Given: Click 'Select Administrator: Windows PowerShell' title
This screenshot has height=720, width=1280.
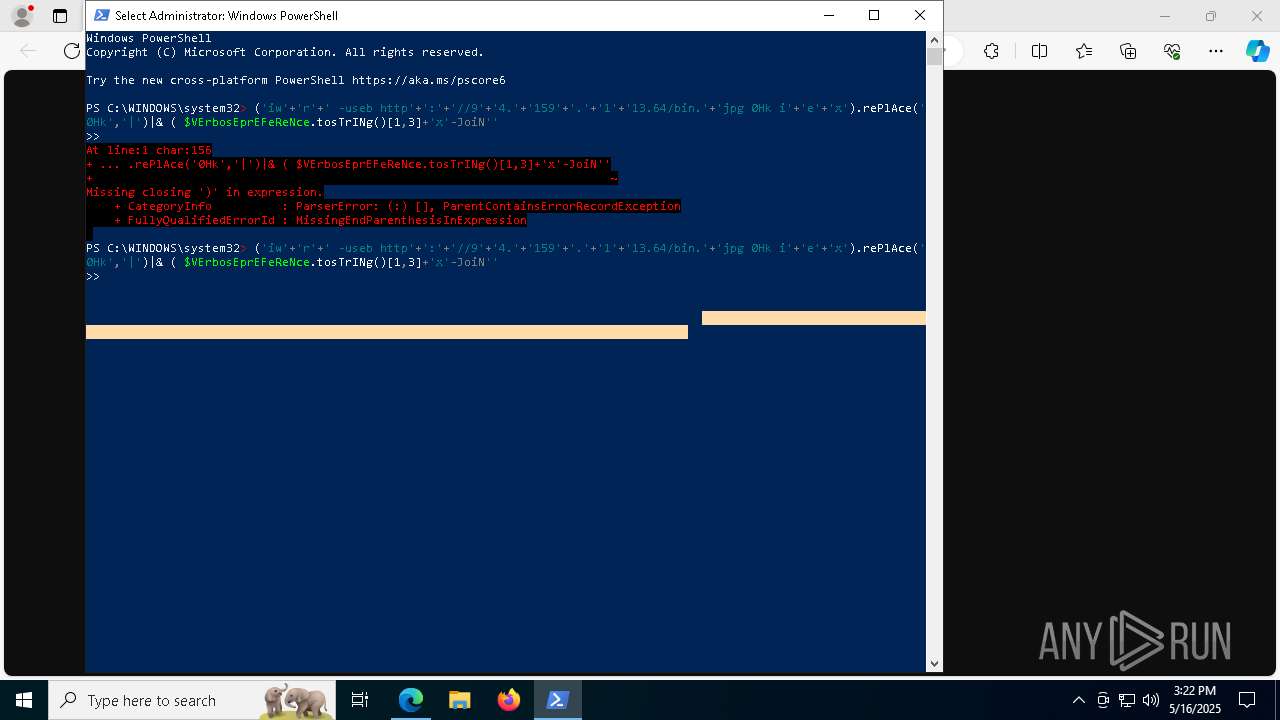Looking at the screenshot, I should (x=226, y=15).
